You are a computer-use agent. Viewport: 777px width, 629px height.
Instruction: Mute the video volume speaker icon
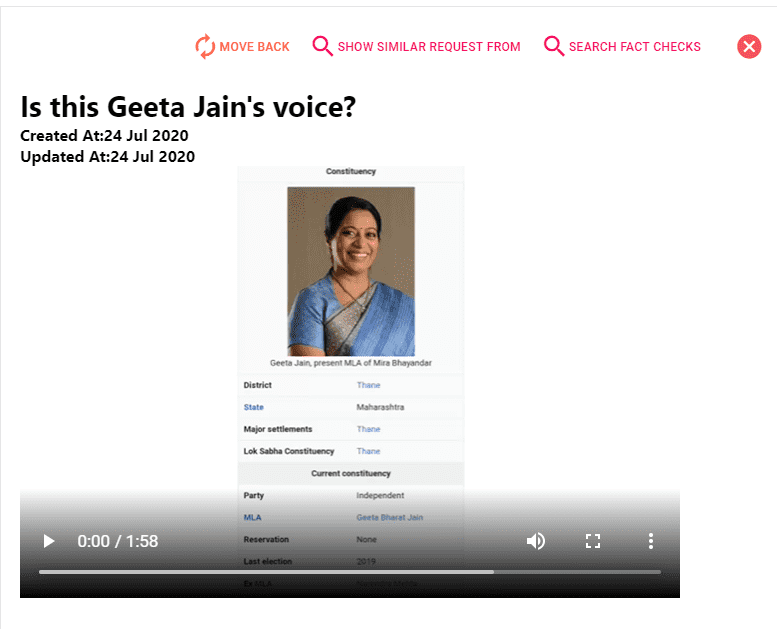point(535,541)
